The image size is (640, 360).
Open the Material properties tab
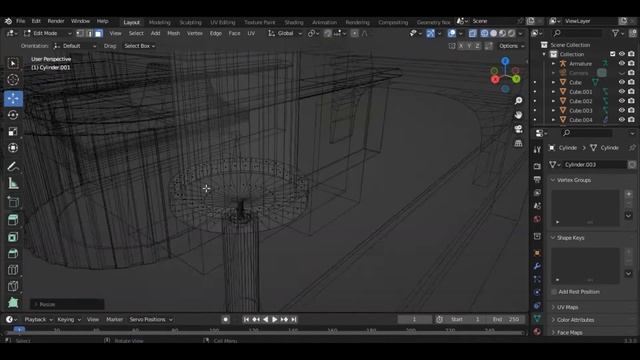click(537, 331)
